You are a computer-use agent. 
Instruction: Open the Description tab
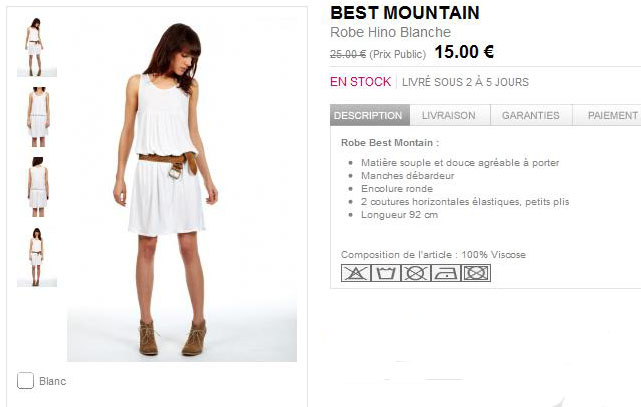click(370, 115)
